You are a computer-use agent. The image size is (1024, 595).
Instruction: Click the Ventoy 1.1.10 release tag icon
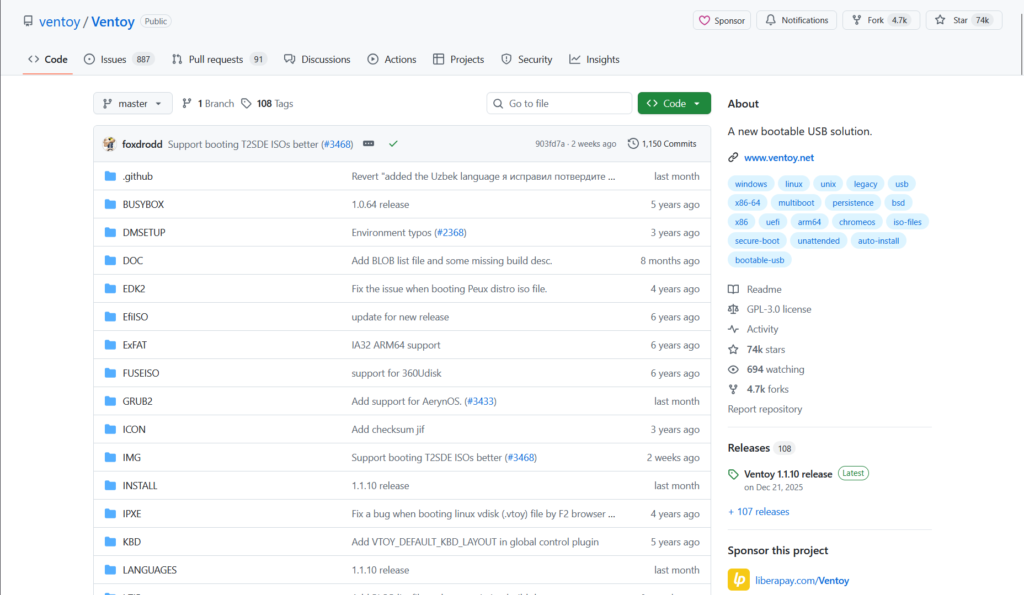(734, 474)
